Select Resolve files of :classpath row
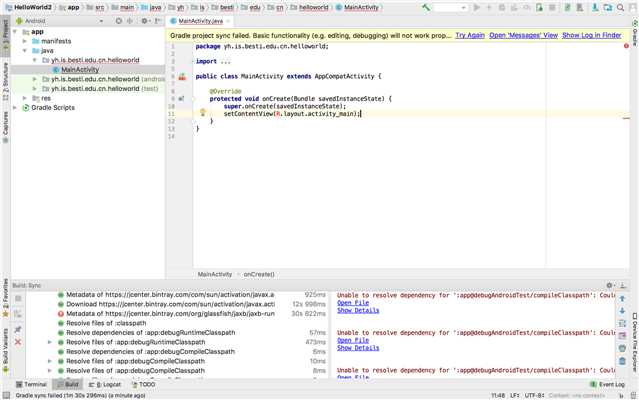 [176, 323]
